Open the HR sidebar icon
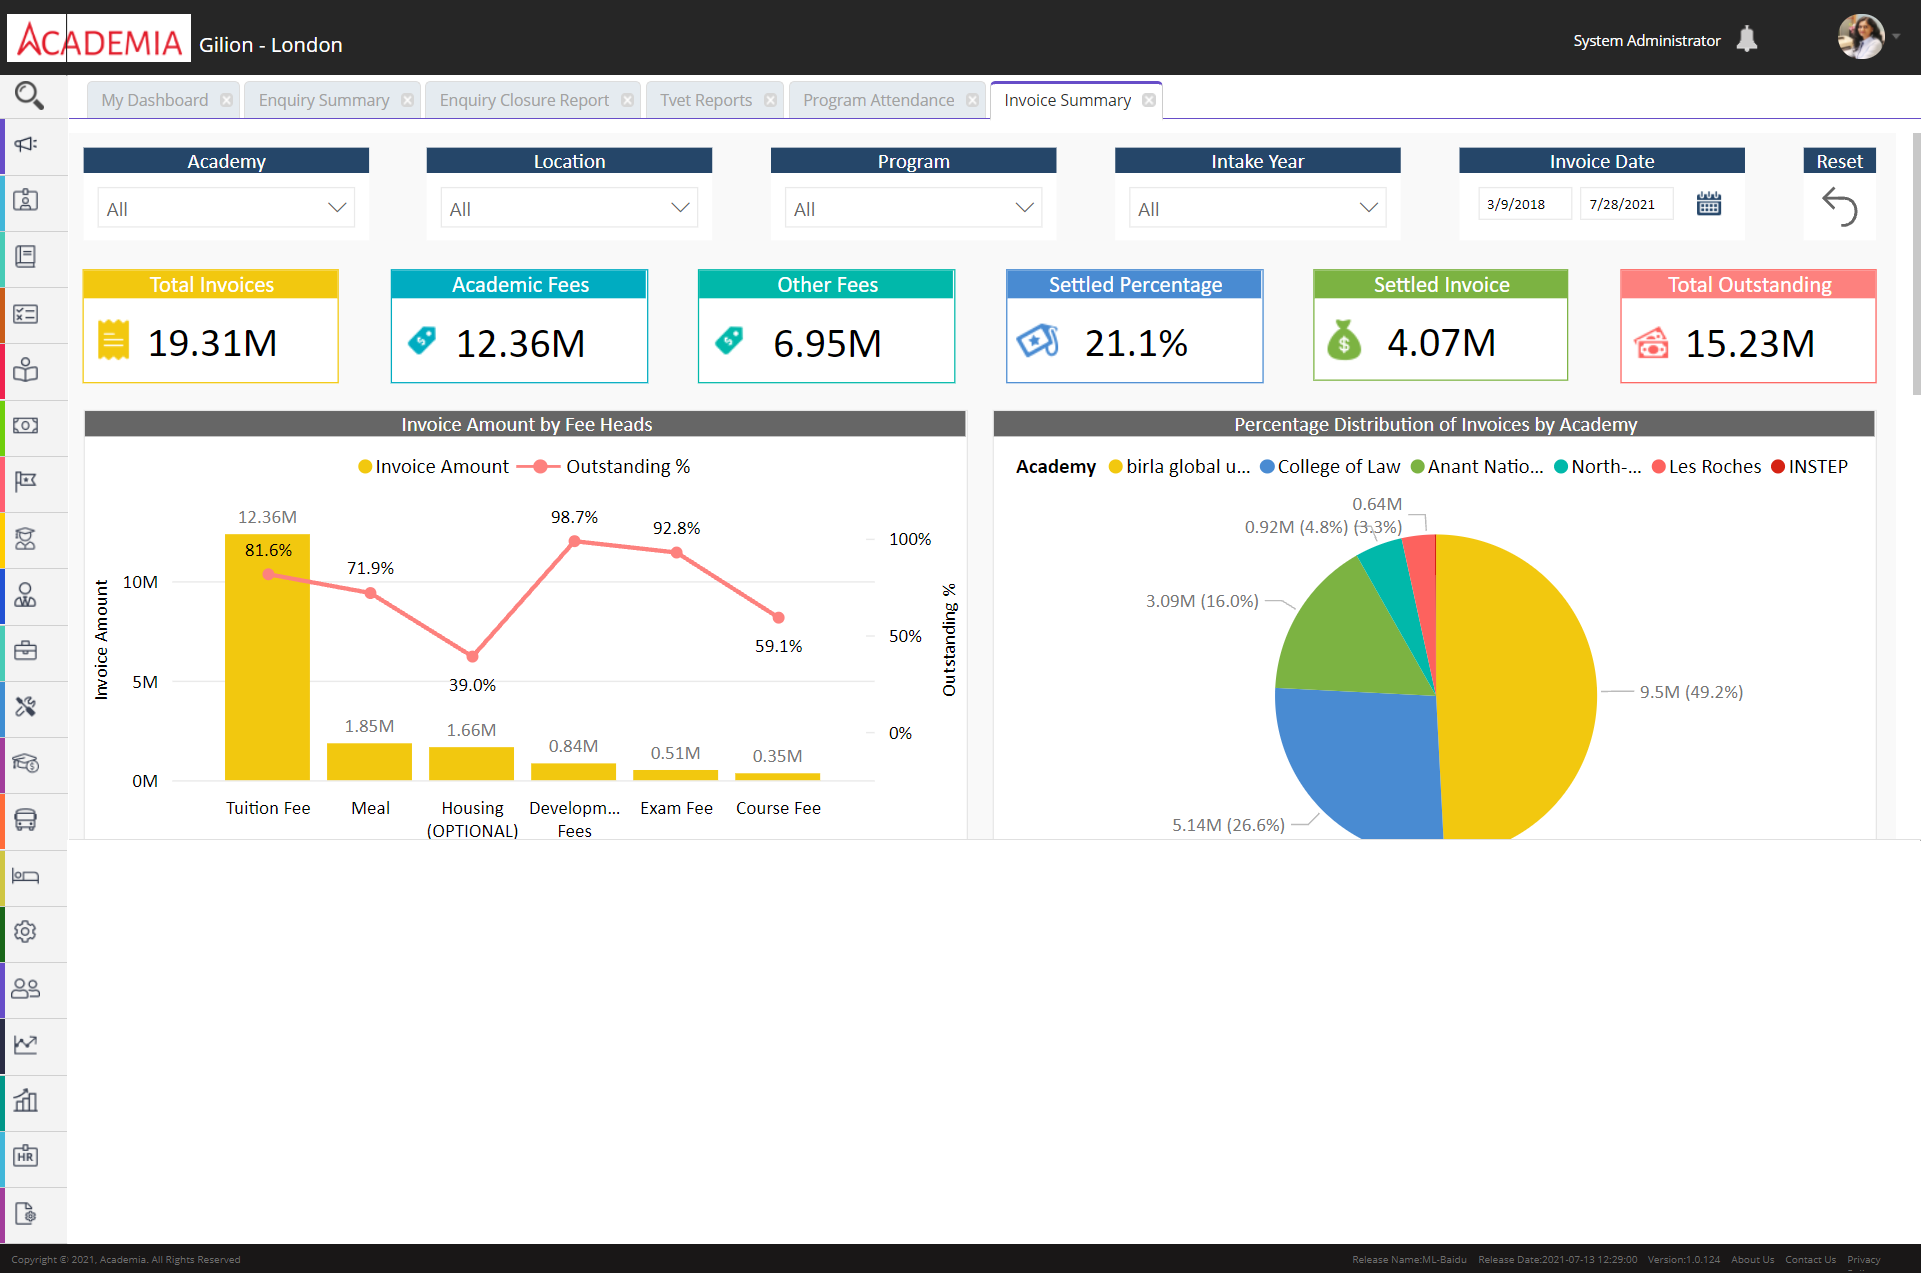This screenshot has width=1921, height=1273. click(26, 1157)
